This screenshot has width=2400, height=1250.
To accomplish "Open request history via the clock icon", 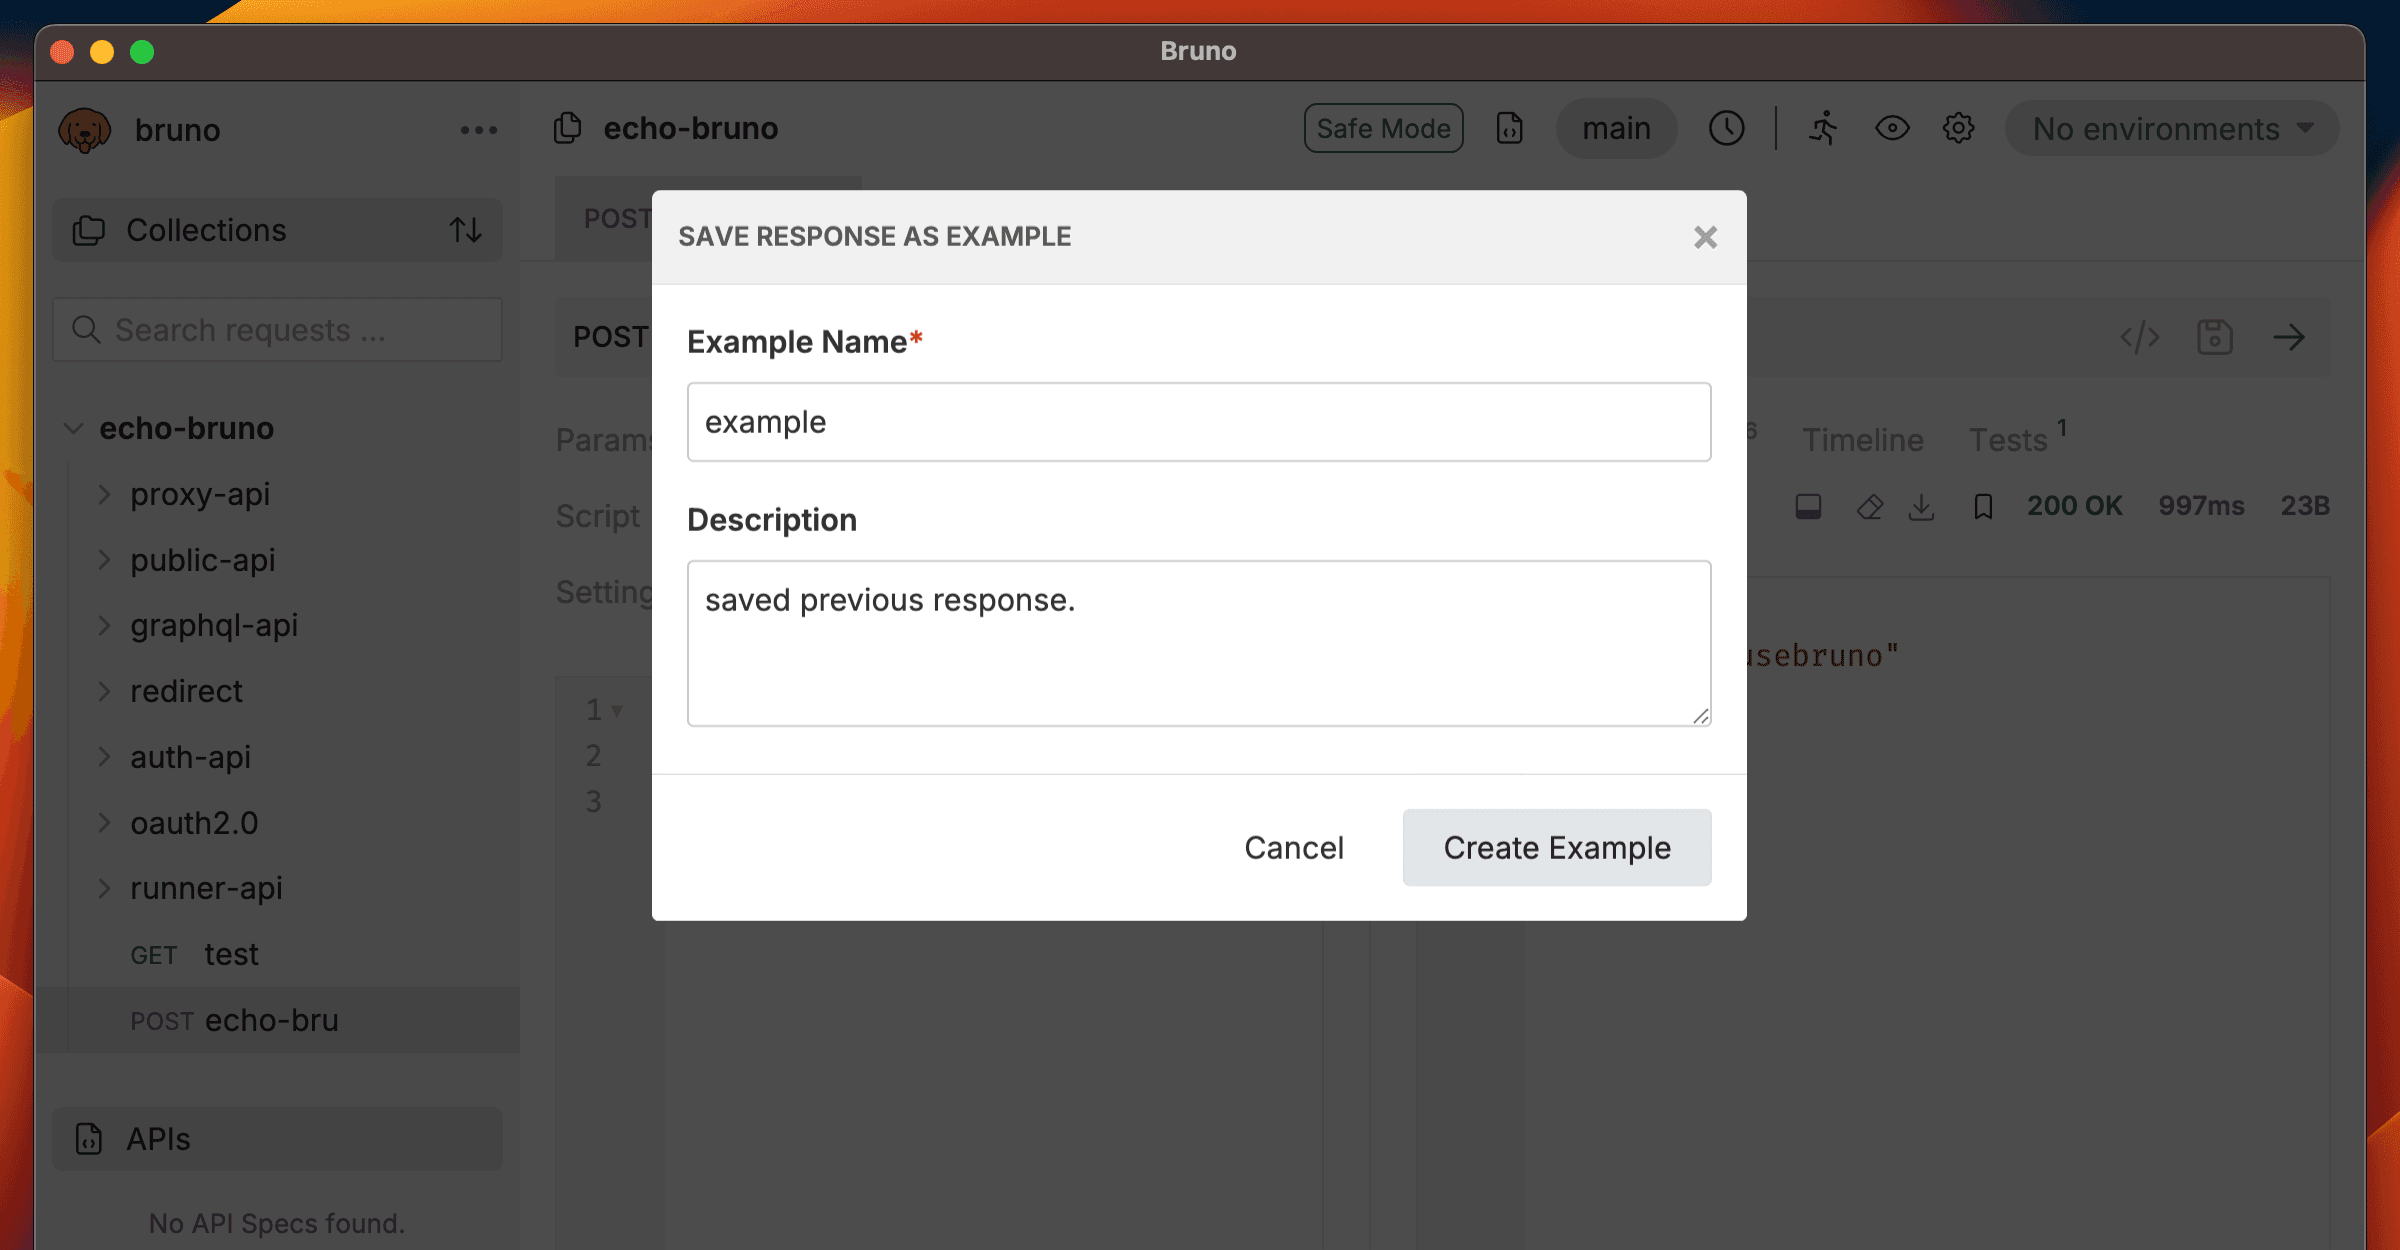I will (x=1727, y=128).
